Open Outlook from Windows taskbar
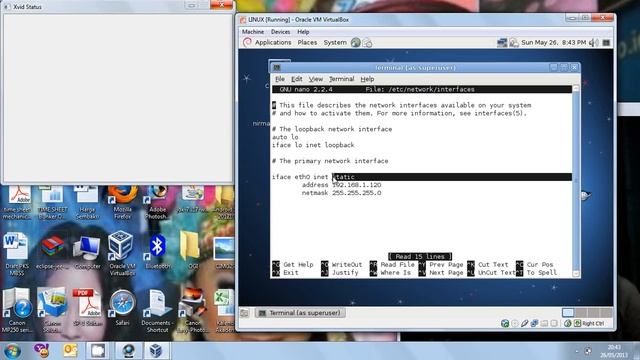Image resolution: width=640 pixels, height=360 pixels. 70,351
